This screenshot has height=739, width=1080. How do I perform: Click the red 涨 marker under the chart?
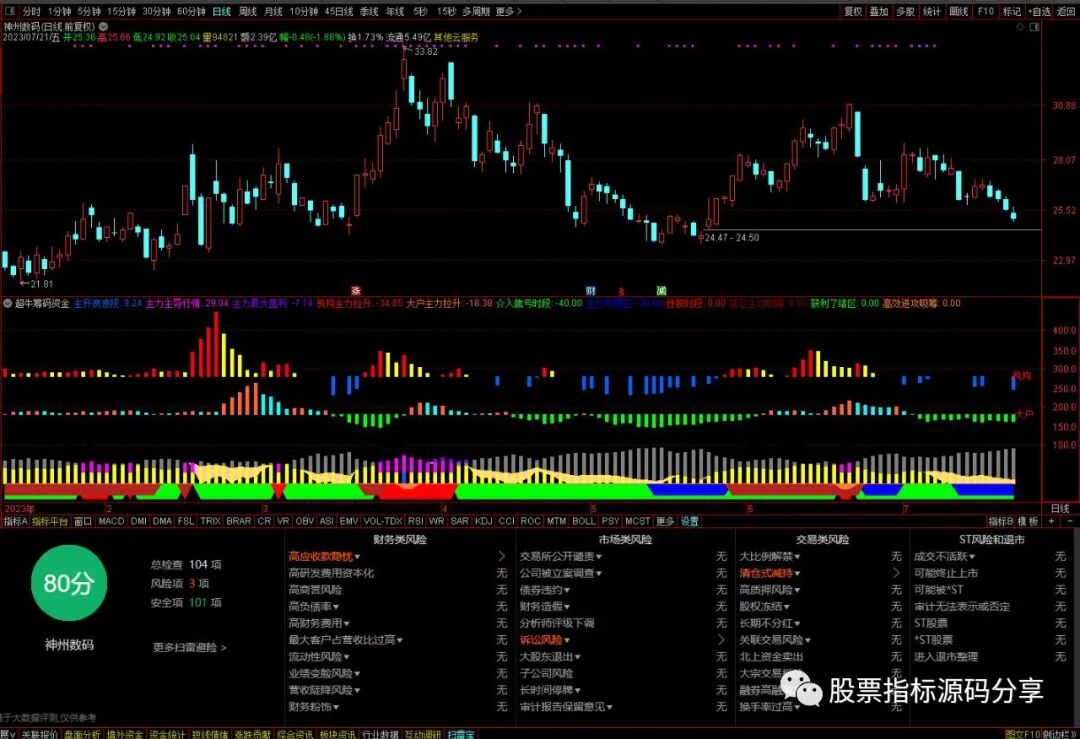click(x=356, y=291)
